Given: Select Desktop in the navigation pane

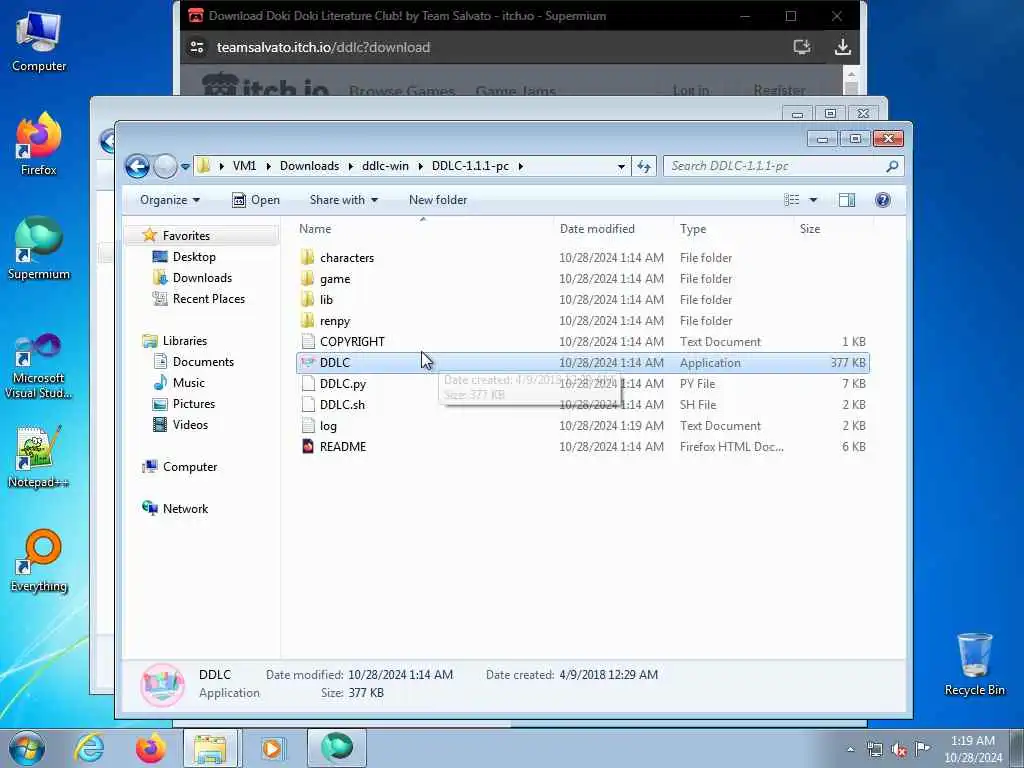Looking at the screenshot, I should [x=194, y=257].
